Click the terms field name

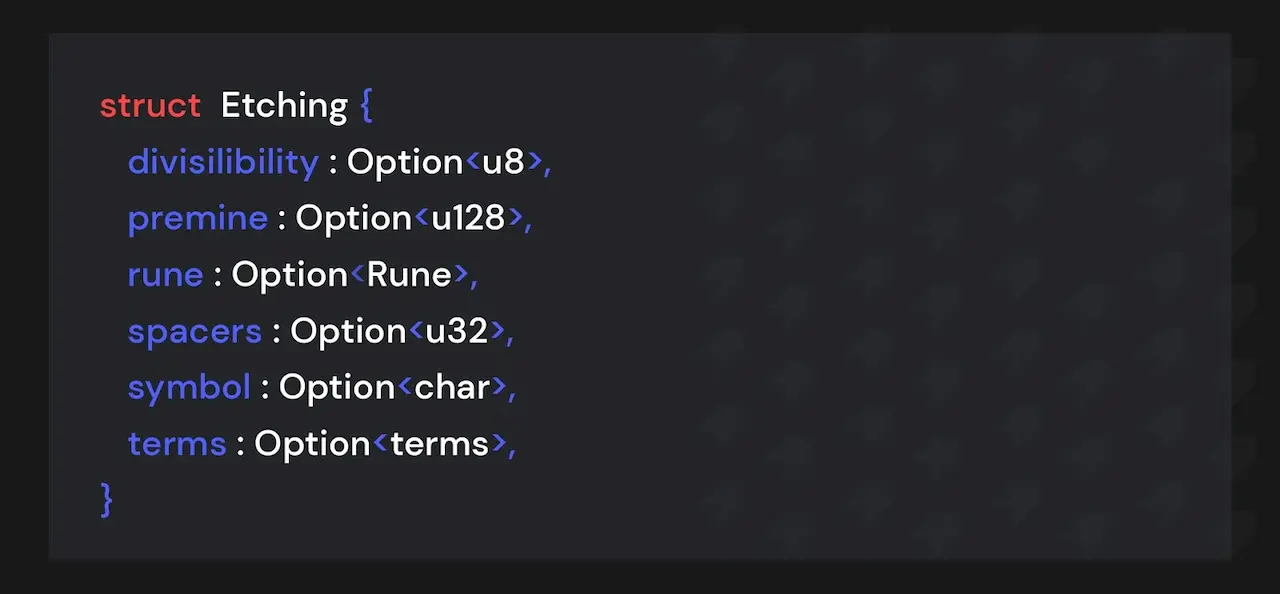(177, 444)
